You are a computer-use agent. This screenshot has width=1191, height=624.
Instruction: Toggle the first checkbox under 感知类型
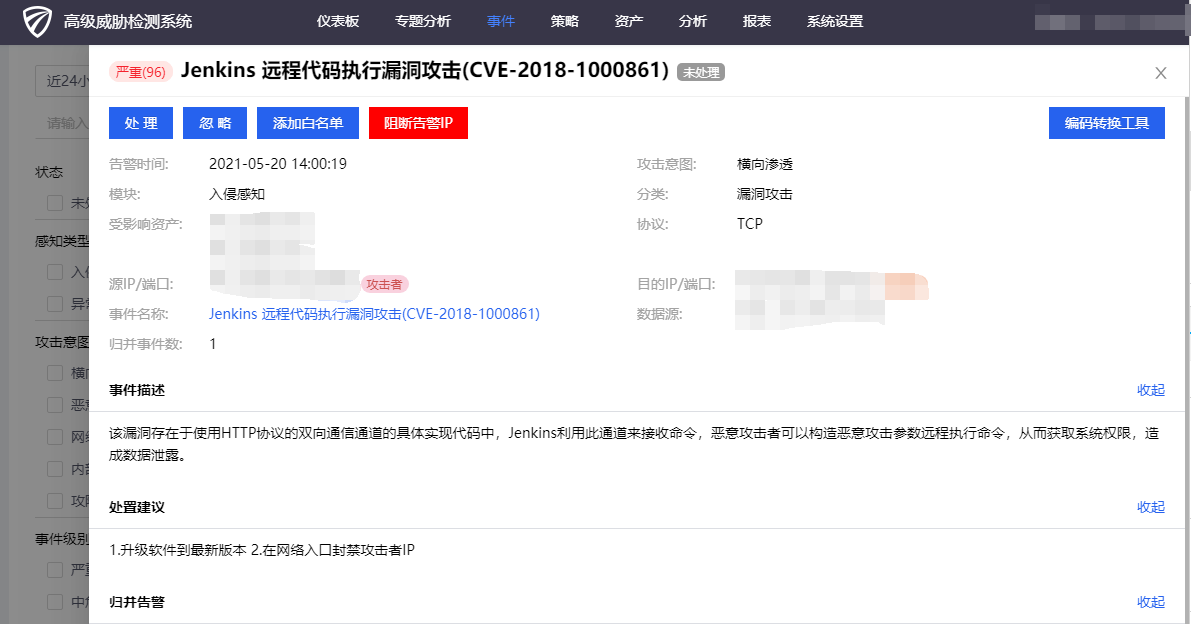tap(55, 272)
